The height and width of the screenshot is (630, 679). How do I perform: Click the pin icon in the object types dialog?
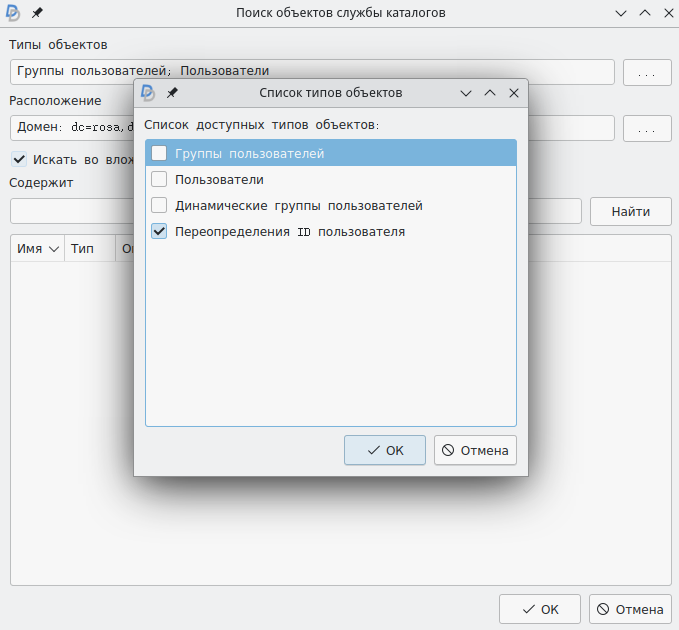[x=172, y=92]
